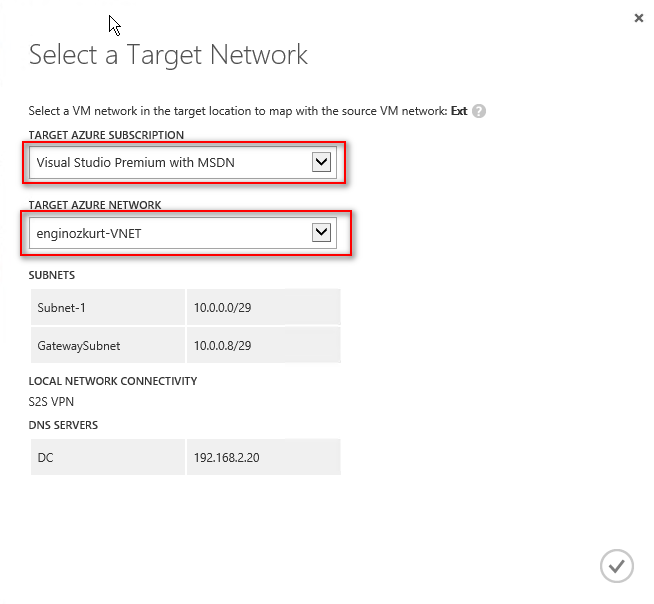Screen dimensions: 654x604
Task: Click the DNS SERVERS section heading
Action: (63, 425)
